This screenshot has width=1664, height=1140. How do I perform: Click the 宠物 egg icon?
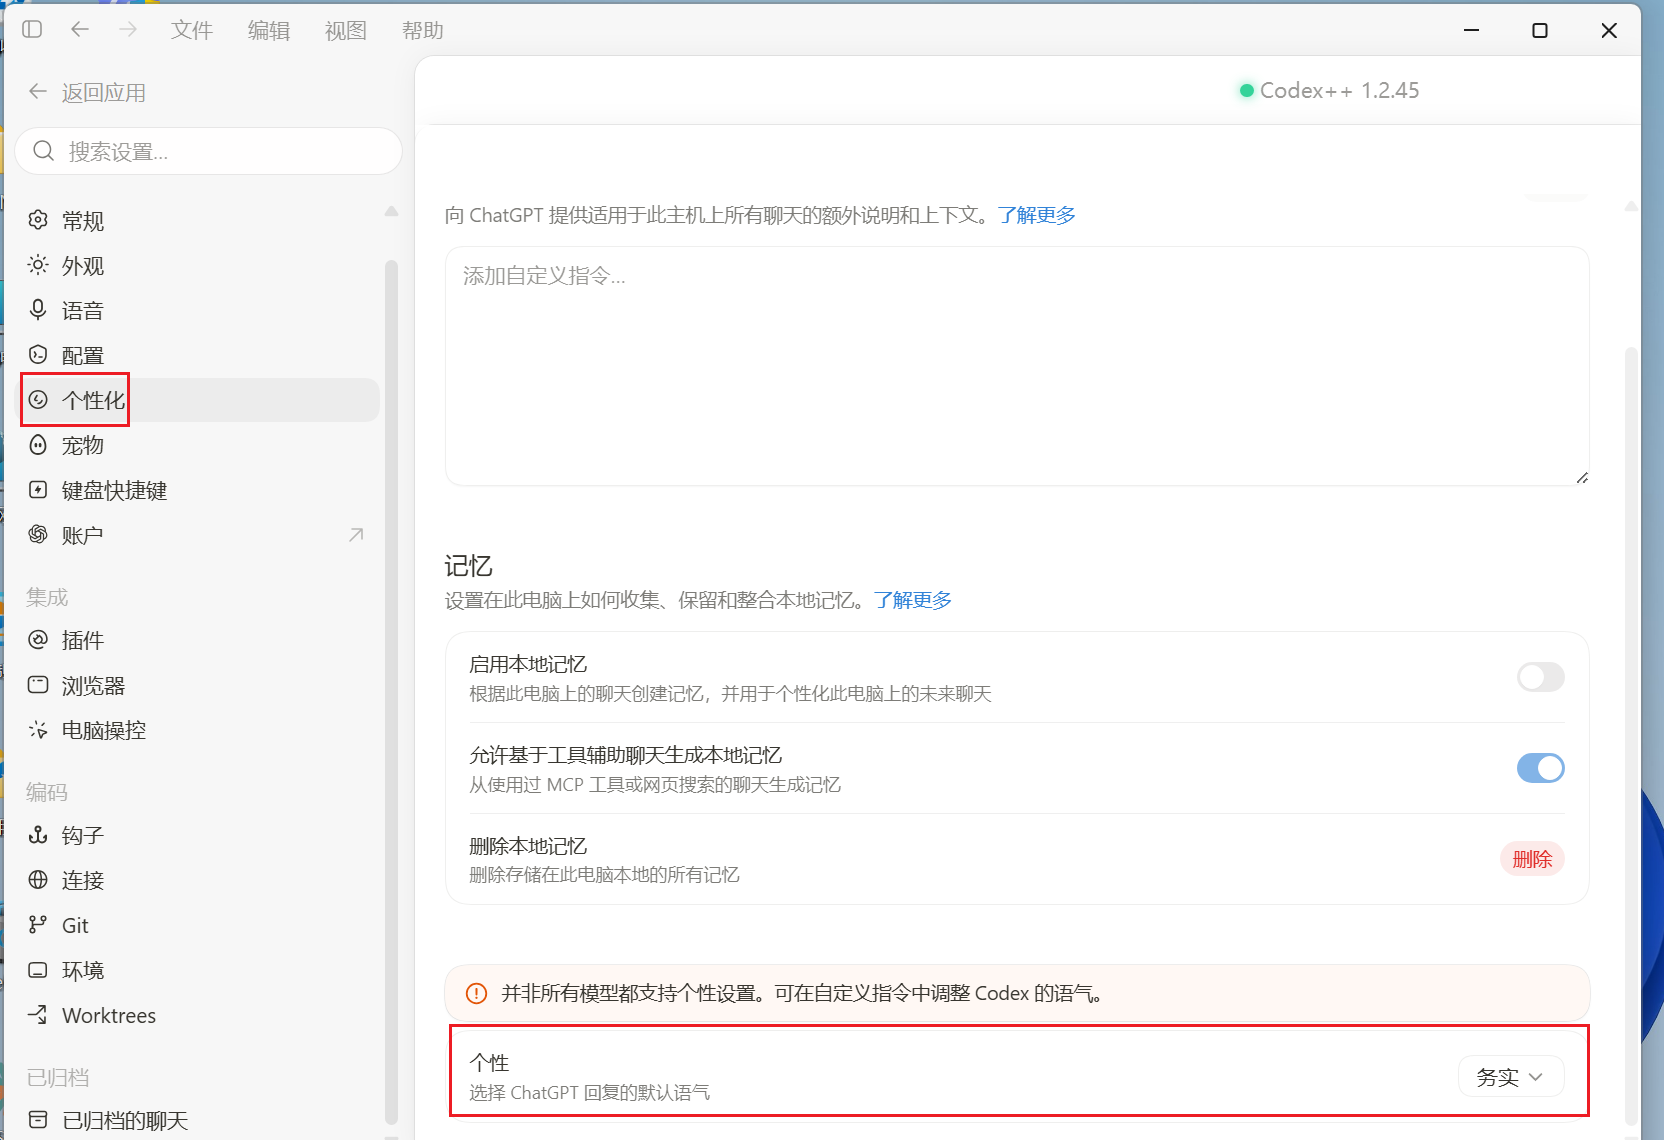click(38, 445)
